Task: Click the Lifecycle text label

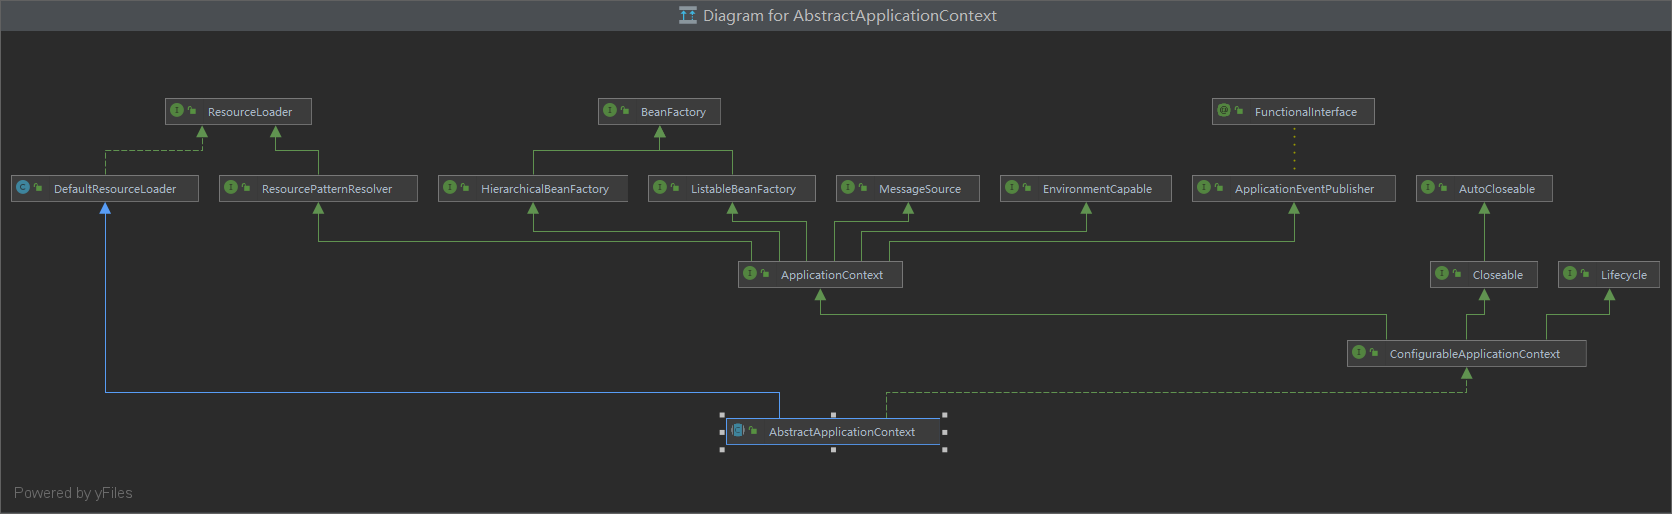Action: tap(1624, 275)
